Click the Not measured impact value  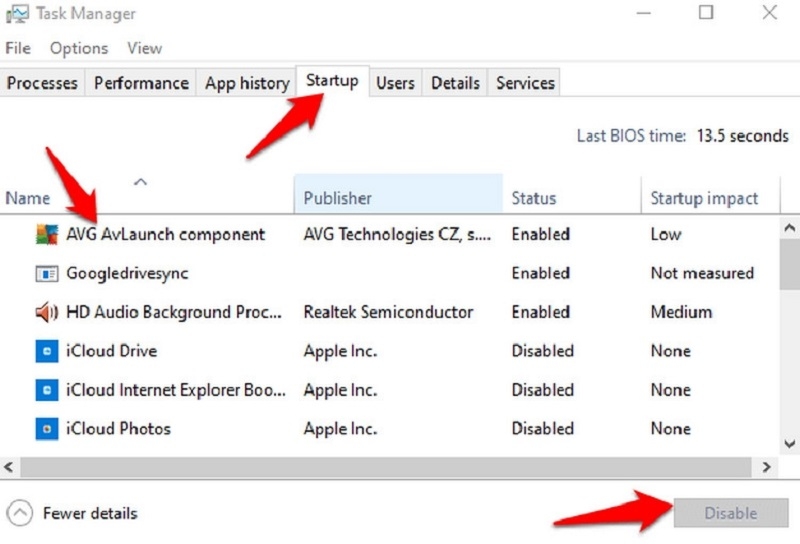(x=702, y=274)
